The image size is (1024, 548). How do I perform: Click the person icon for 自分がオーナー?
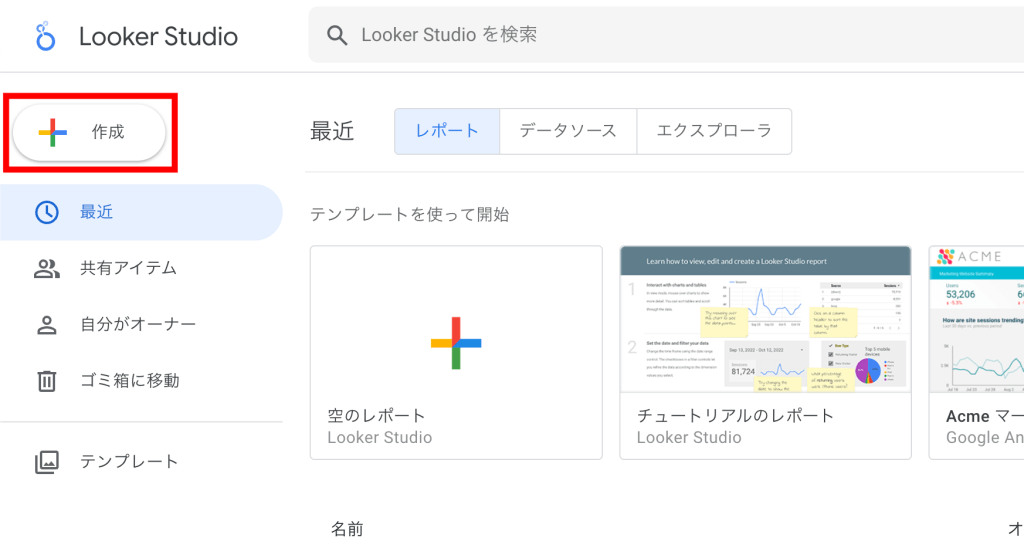pyautogui.click(x=47, y=325)
